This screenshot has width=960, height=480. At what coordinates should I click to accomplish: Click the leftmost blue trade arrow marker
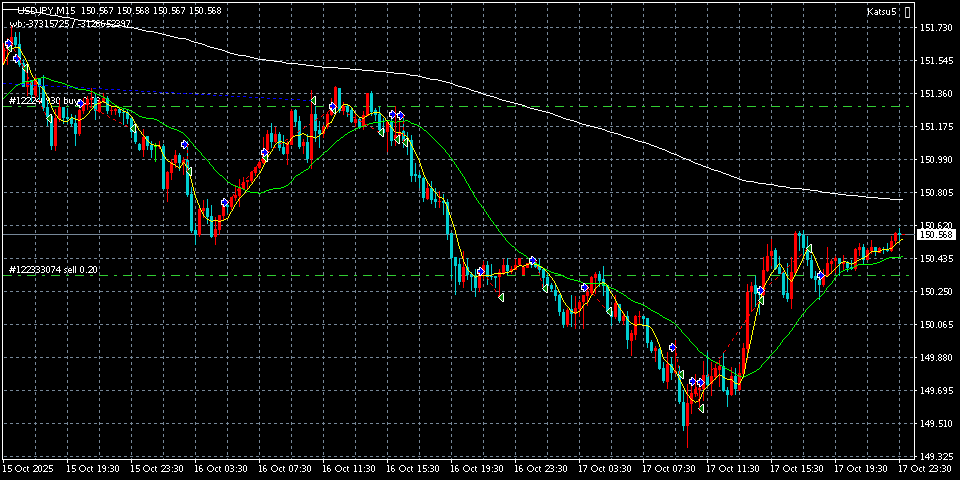[x=9, y=44]
